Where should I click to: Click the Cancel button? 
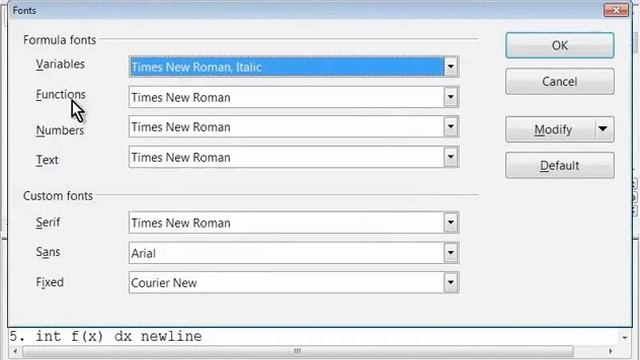[560, 82]
